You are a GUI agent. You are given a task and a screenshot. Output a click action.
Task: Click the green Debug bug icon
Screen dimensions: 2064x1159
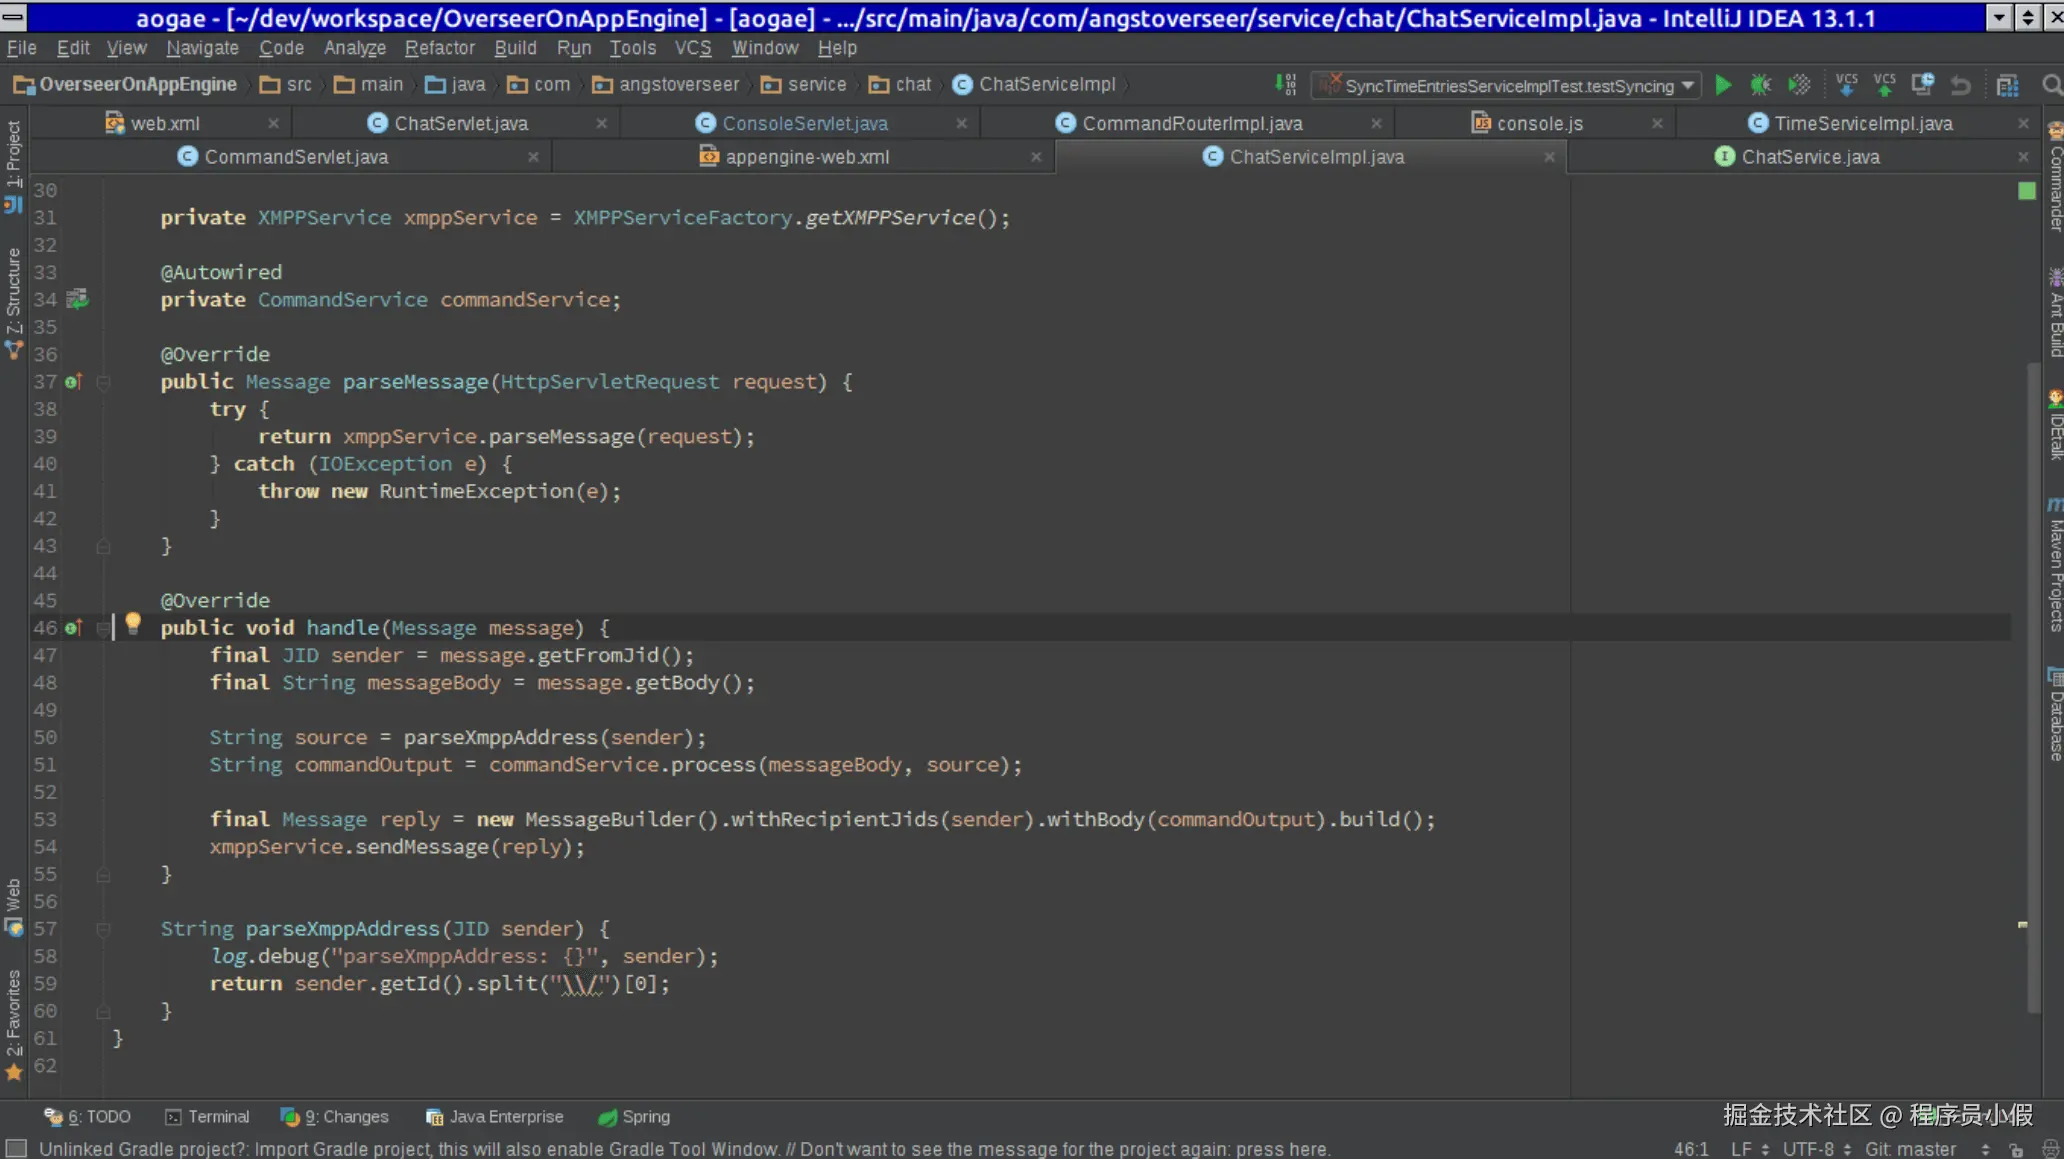coord(1760,85)
